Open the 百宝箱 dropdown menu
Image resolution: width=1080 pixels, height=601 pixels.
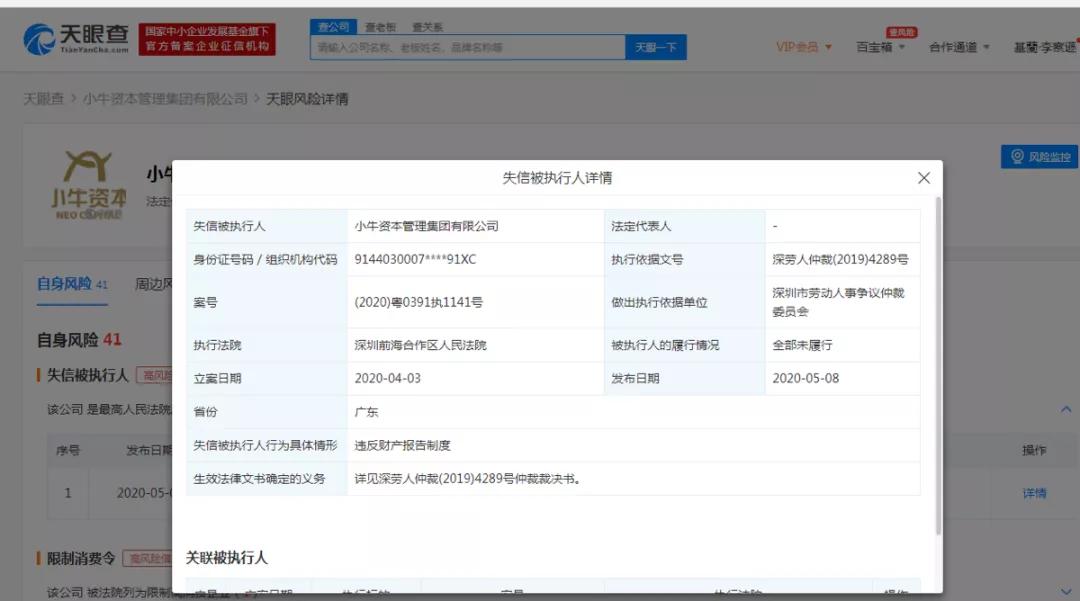tap(880, 47)
